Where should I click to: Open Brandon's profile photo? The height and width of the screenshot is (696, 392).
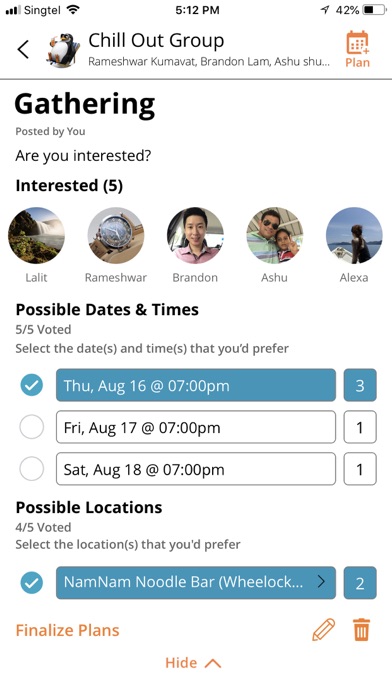coord(195,236)
